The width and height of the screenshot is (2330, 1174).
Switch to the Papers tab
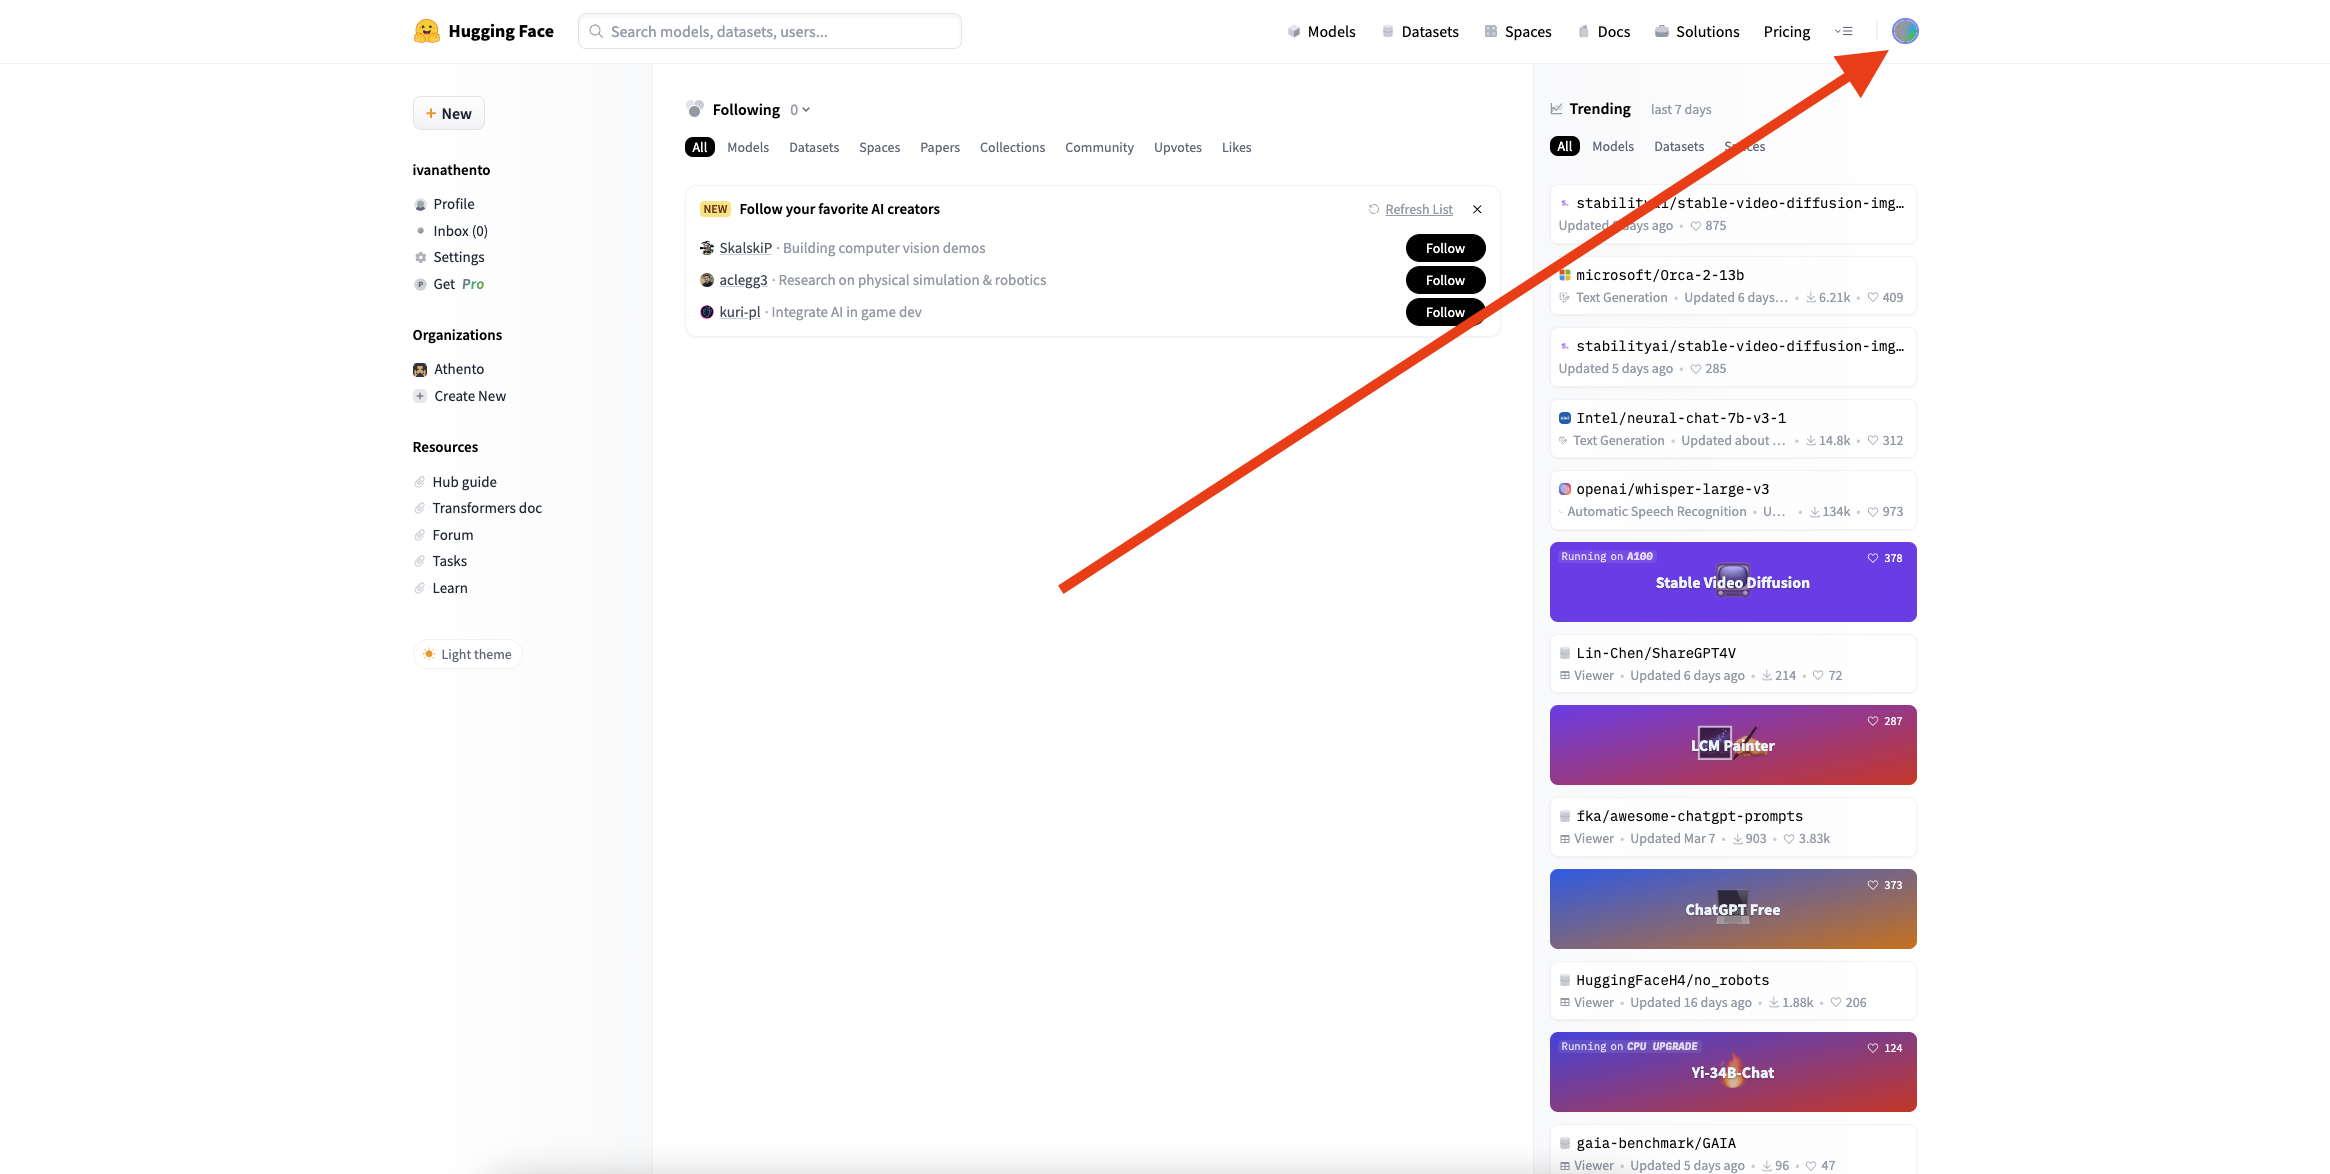[x=939, y=147]
